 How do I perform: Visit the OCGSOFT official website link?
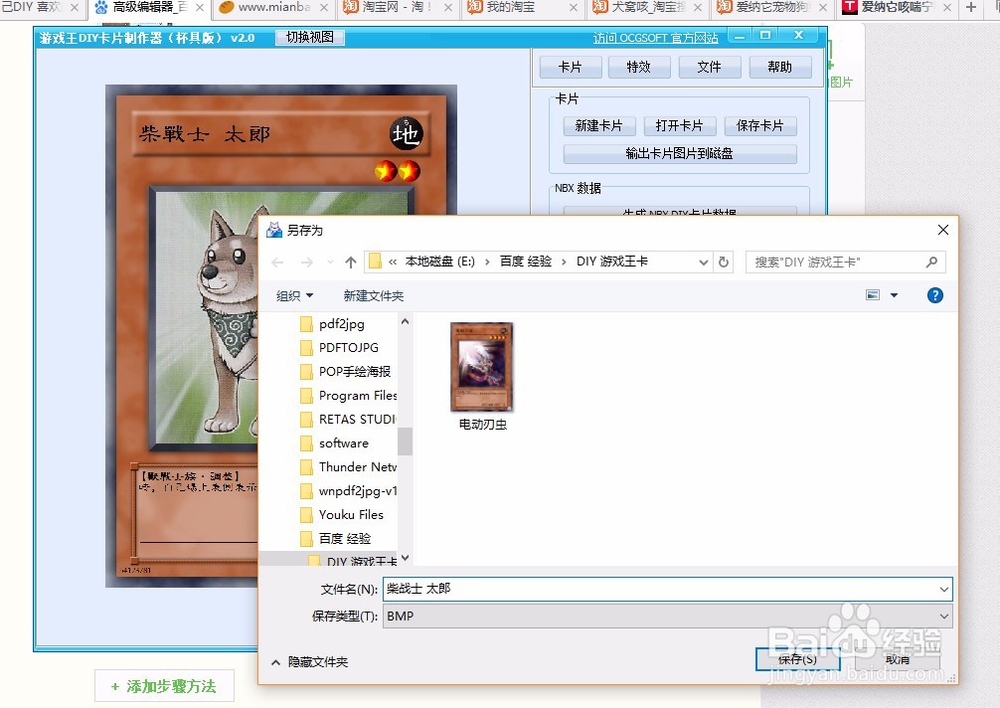656,38
